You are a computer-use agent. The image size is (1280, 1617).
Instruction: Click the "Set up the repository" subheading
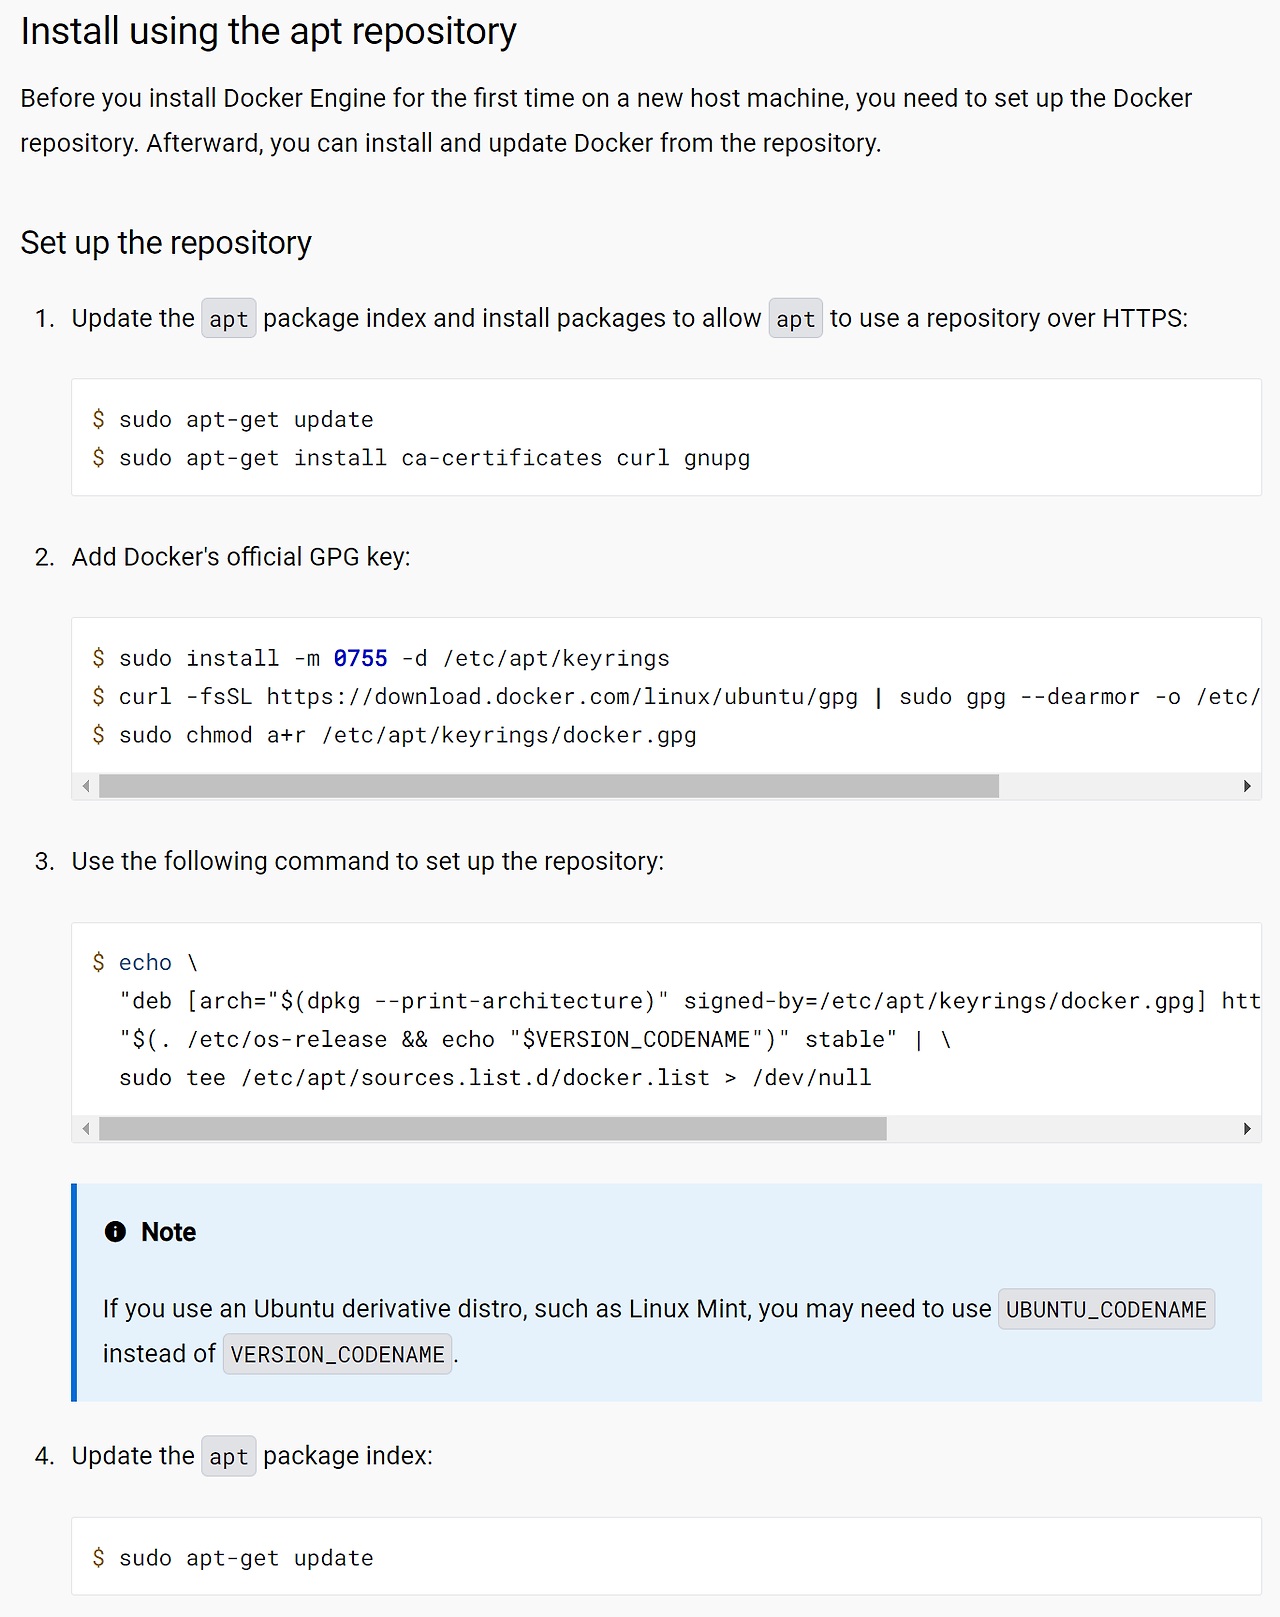click(x=166, y=243)
